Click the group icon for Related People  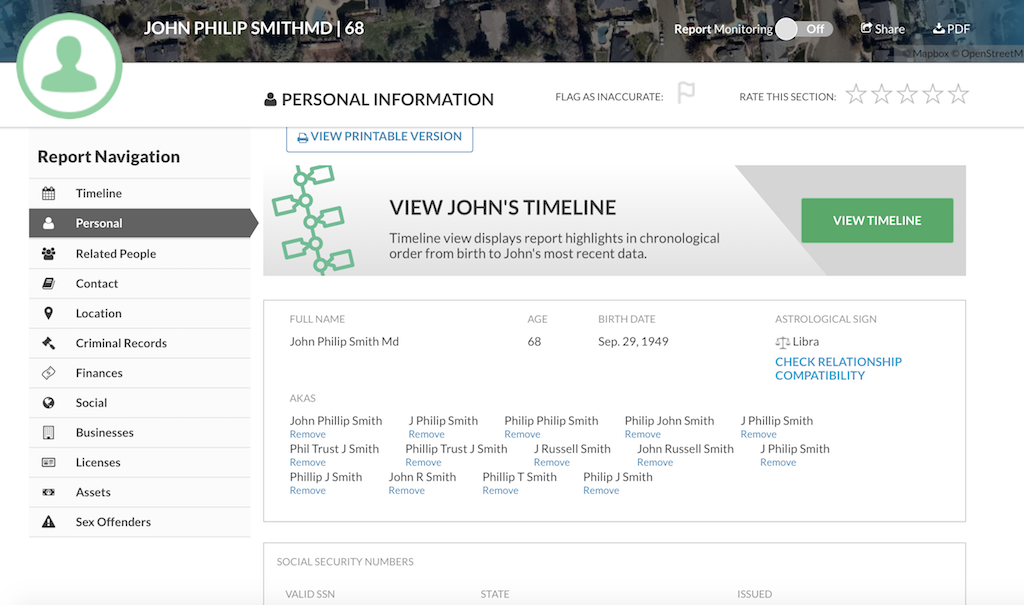click(x=48, y=253)
